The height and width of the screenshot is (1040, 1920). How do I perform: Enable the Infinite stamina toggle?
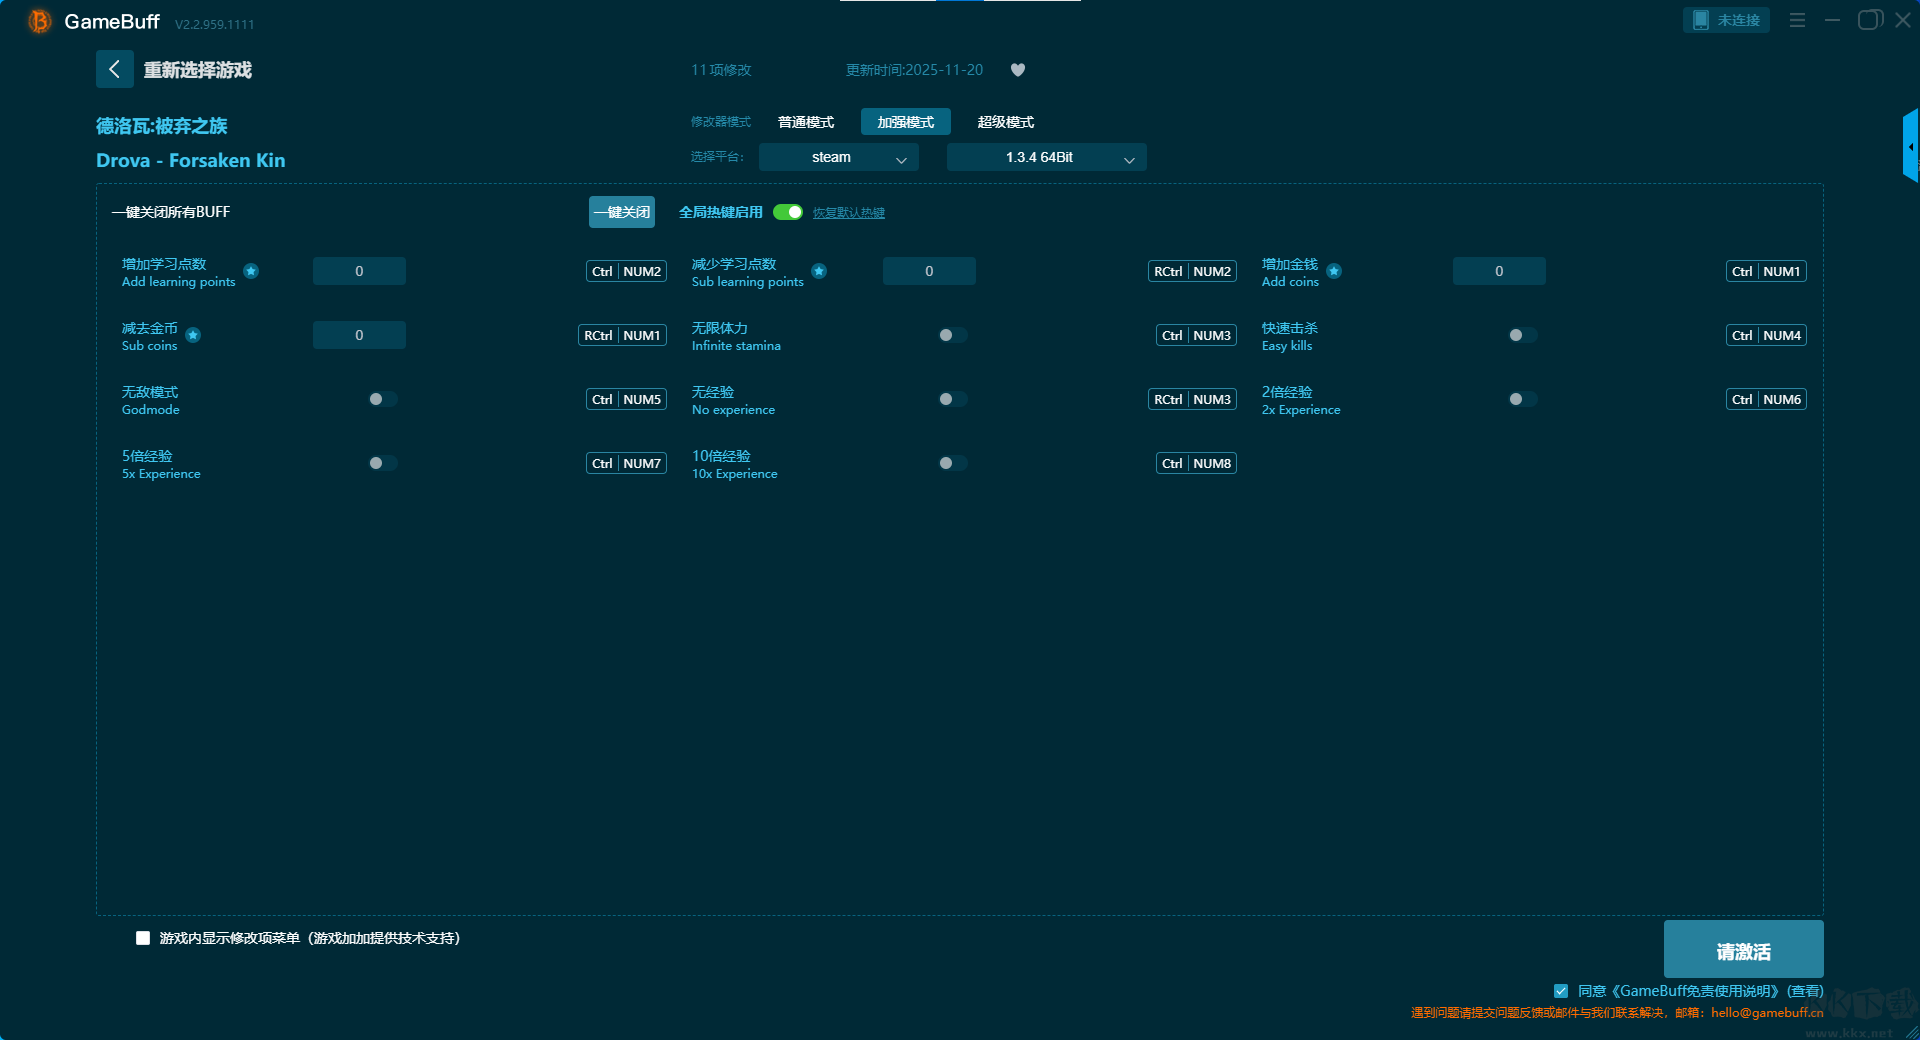click(x=952, y=335)
